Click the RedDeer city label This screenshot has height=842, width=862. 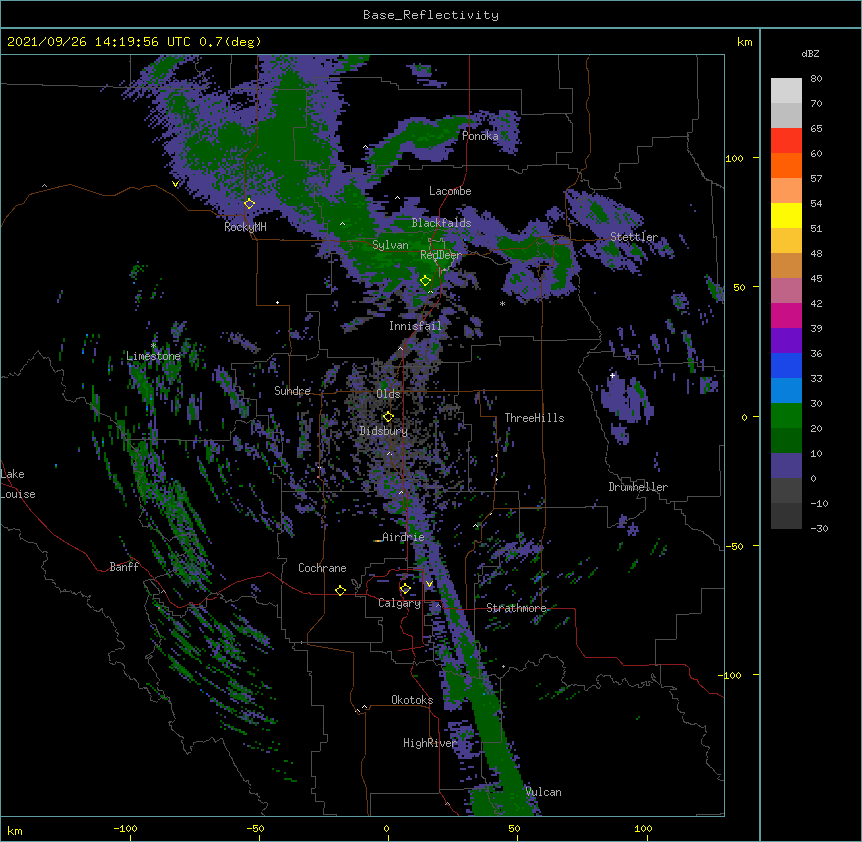[441, 255]
